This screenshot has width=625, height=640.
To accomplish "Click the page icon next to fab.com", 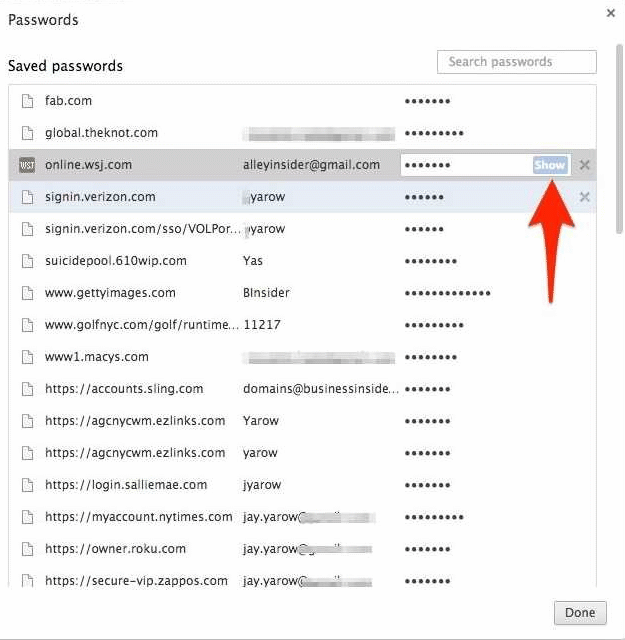I will tap(27, 101).
